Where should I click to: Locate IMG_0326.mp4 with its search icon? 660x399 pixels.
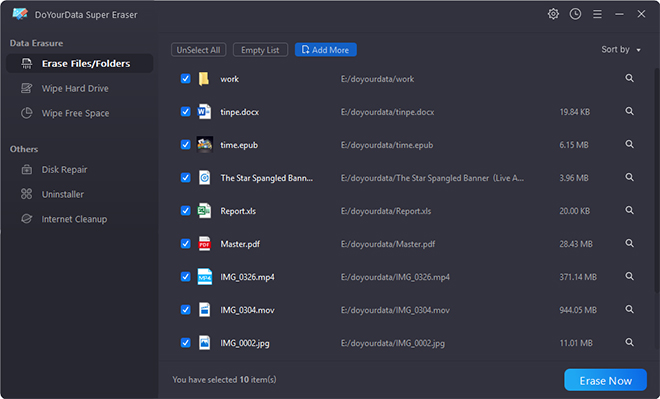(629, 276)
